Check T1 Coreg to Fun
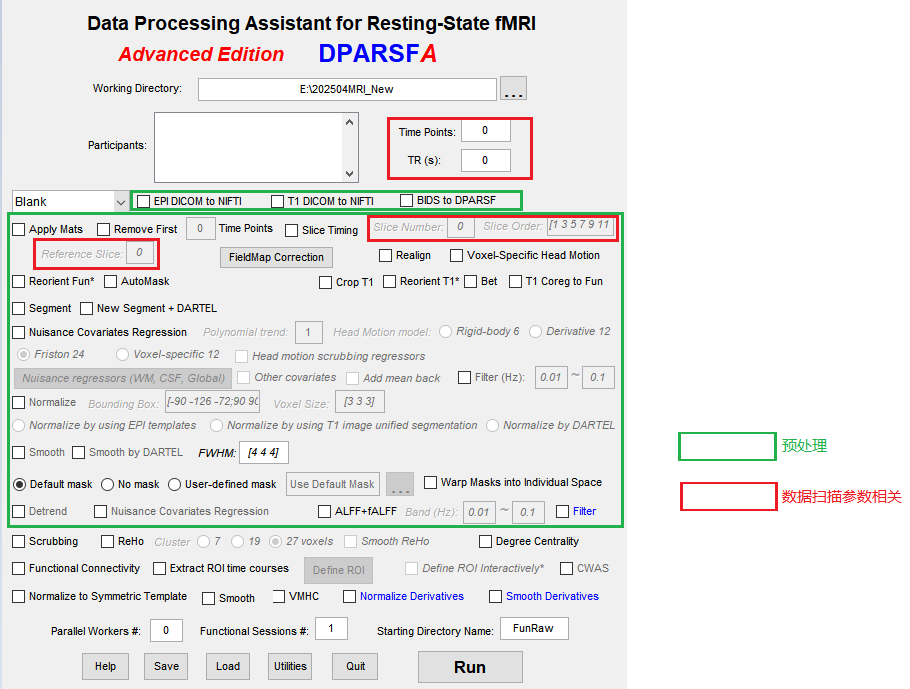 [x=515, y=282]
